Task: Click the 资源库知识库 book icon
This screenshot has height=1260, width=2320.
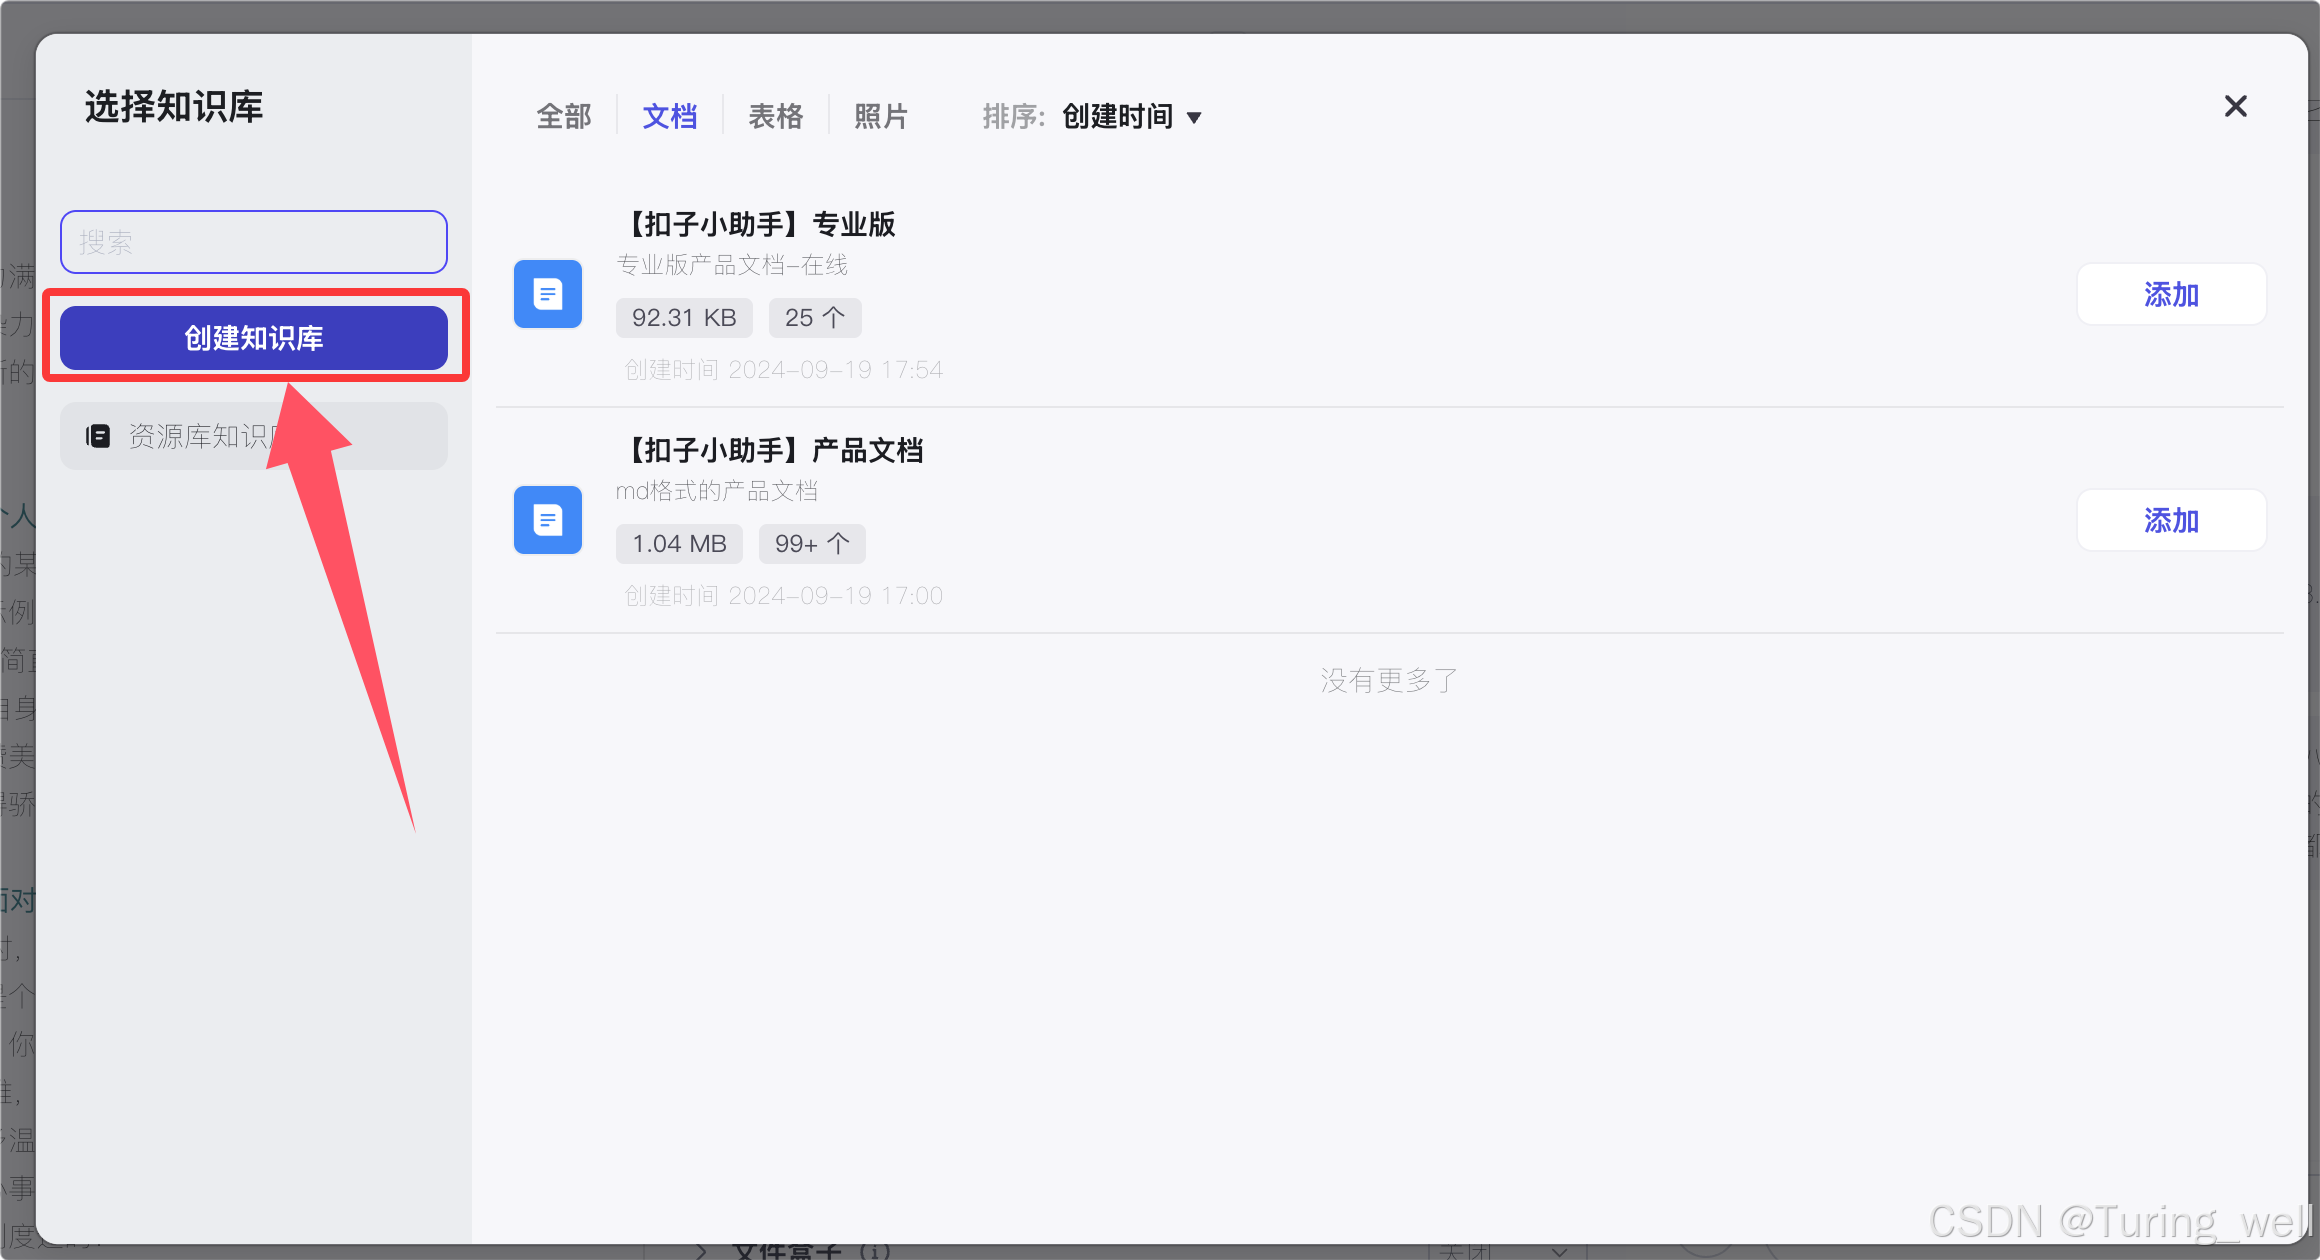Action: [x=98, y=436]
